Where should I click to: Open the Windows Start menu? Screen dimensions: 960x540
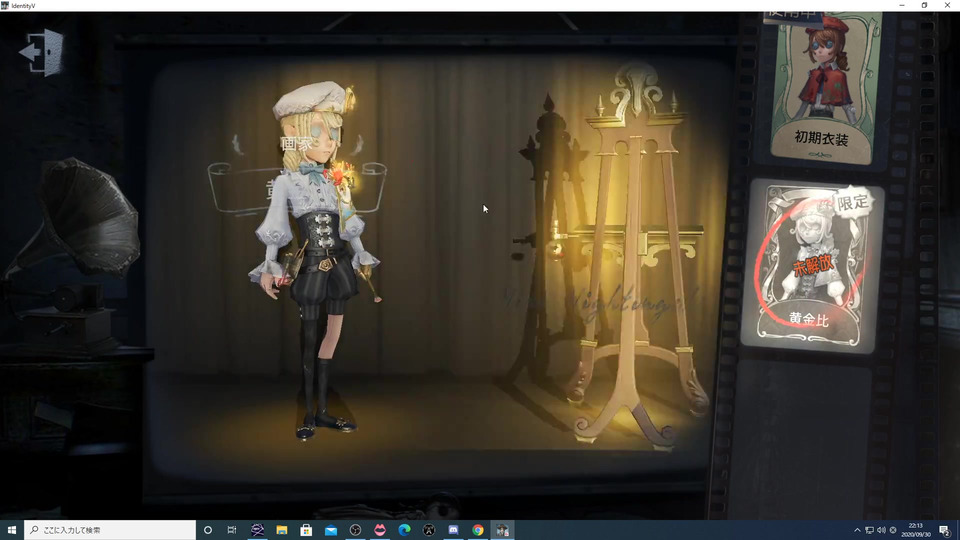coord(12,530)
